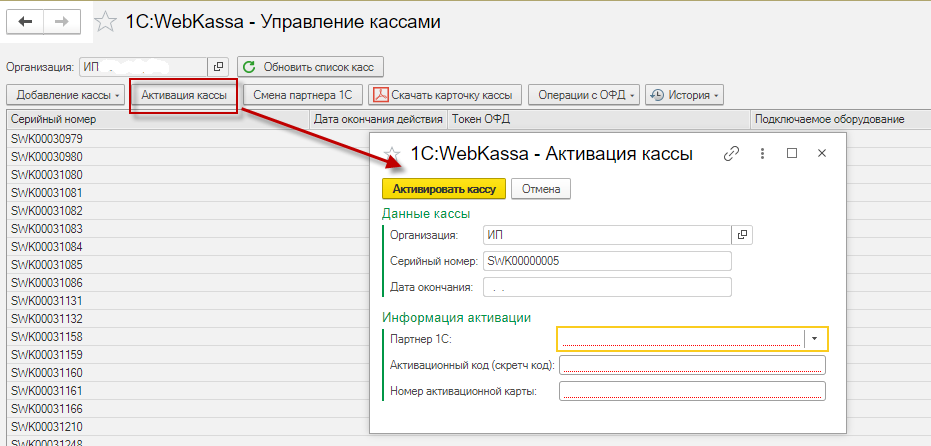Click Номер активационной карты field
The height and width of the screenshot is (446, 931).
[x=692, y=391]
